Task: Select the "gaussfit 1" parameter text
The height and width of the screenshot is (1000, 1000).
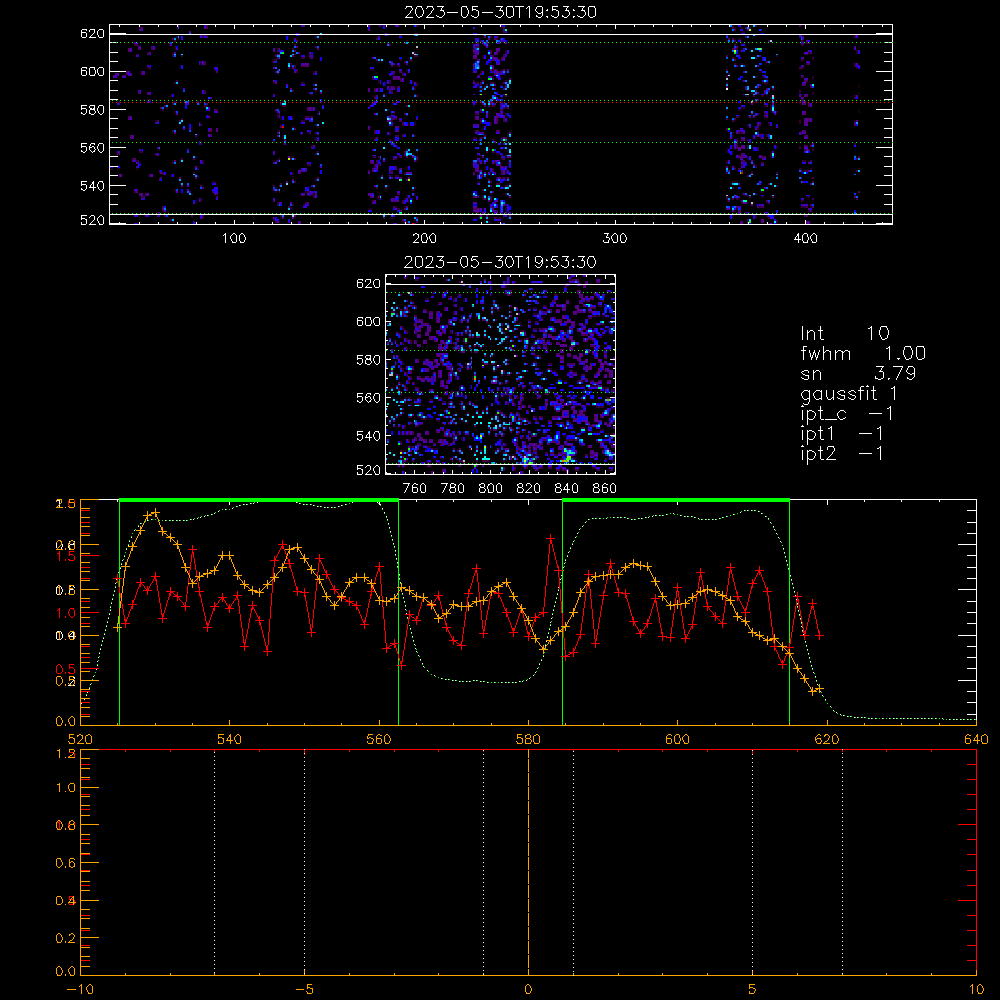Action: [849, 393]
